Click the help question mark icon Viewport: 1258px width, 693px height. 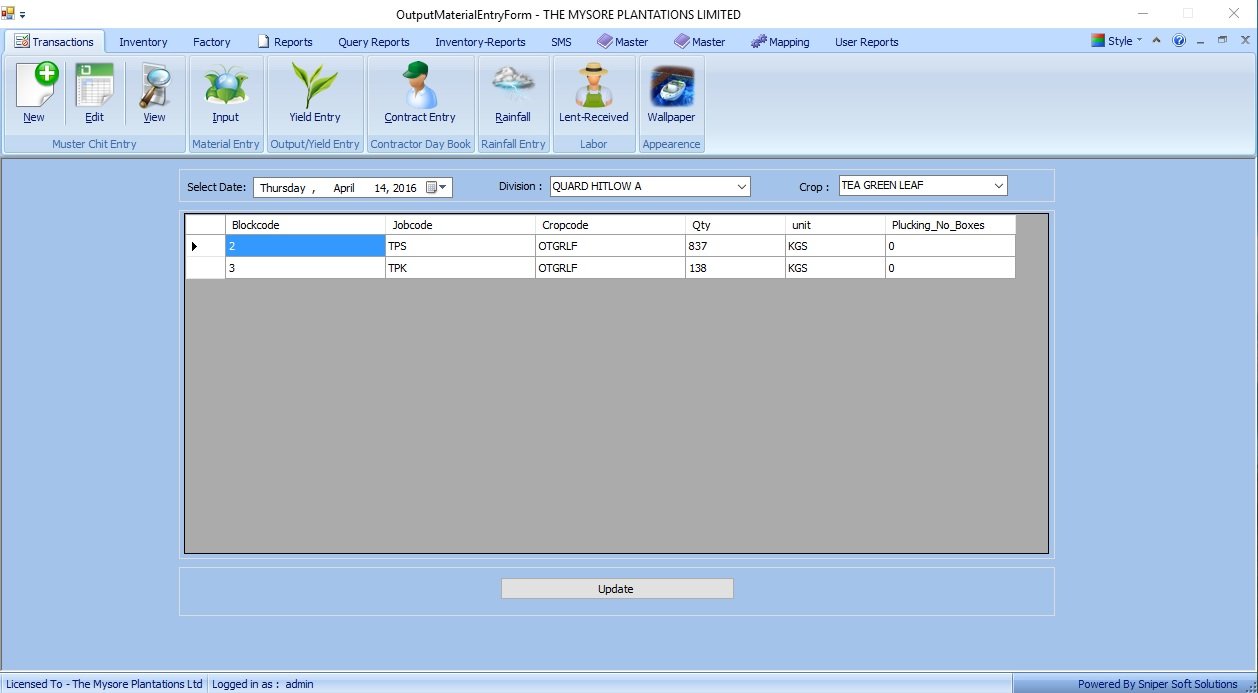1179,41
